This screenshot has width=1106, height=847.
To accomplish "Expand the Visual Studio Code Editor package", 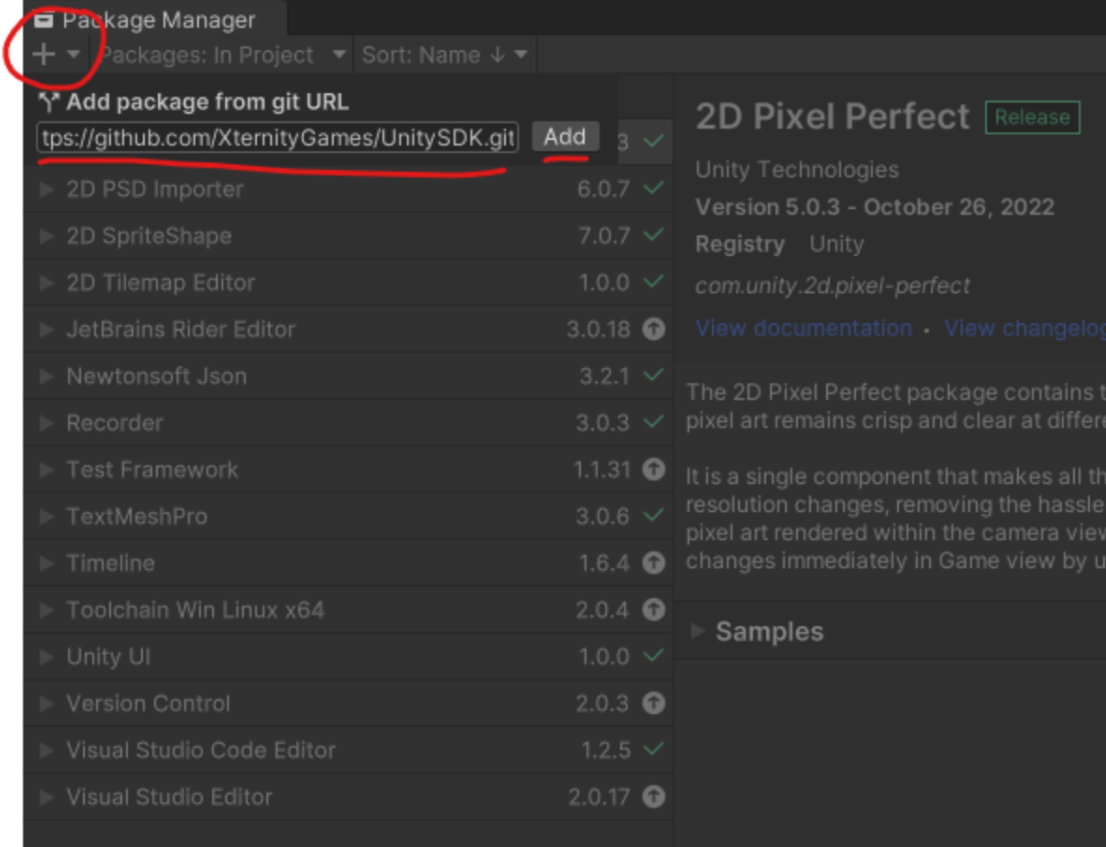I will point(47,750).
